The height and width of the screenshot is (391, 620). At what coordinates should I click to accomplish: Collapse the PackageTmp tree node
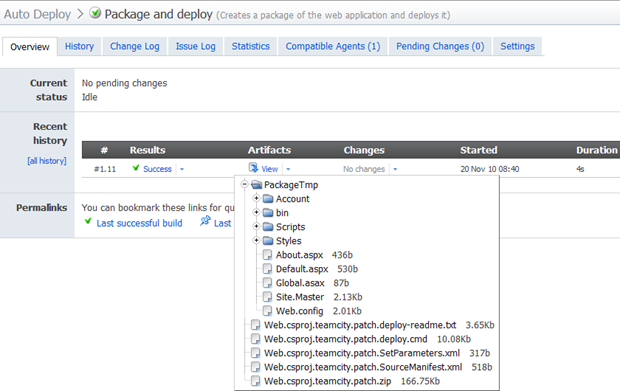[x=245, y=184]
